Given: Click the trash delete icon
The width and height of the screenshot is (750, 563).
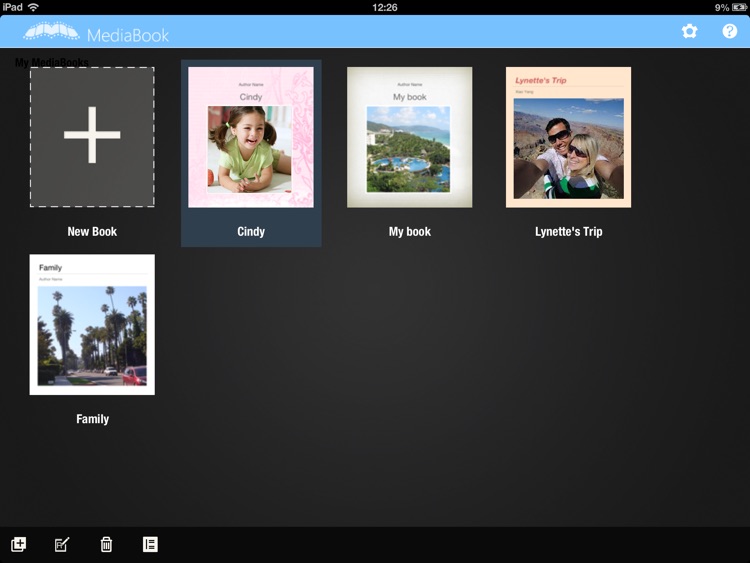Looking at the screenshot, I should click(x=106, y=544).
